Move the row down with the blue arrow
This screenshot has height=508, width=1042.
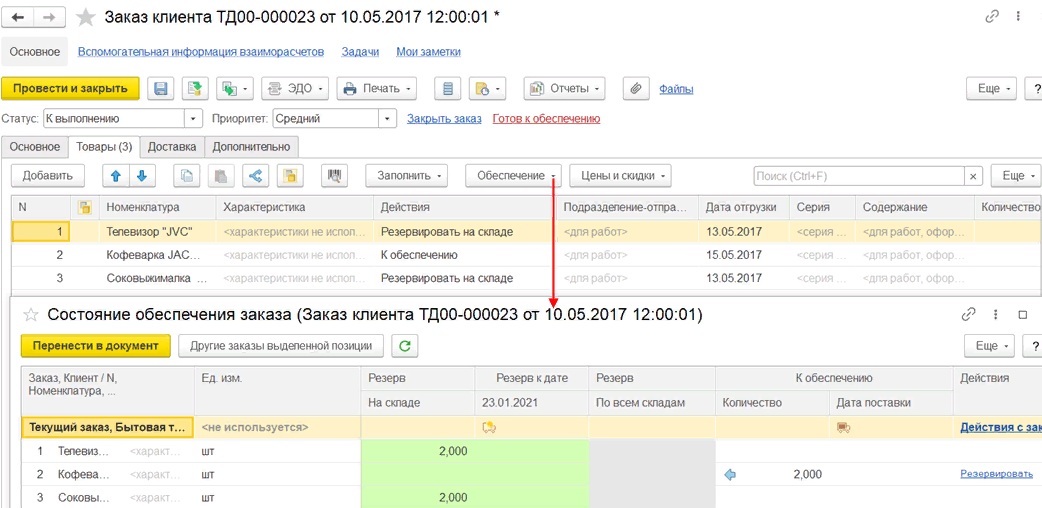(x=142, y=176)
